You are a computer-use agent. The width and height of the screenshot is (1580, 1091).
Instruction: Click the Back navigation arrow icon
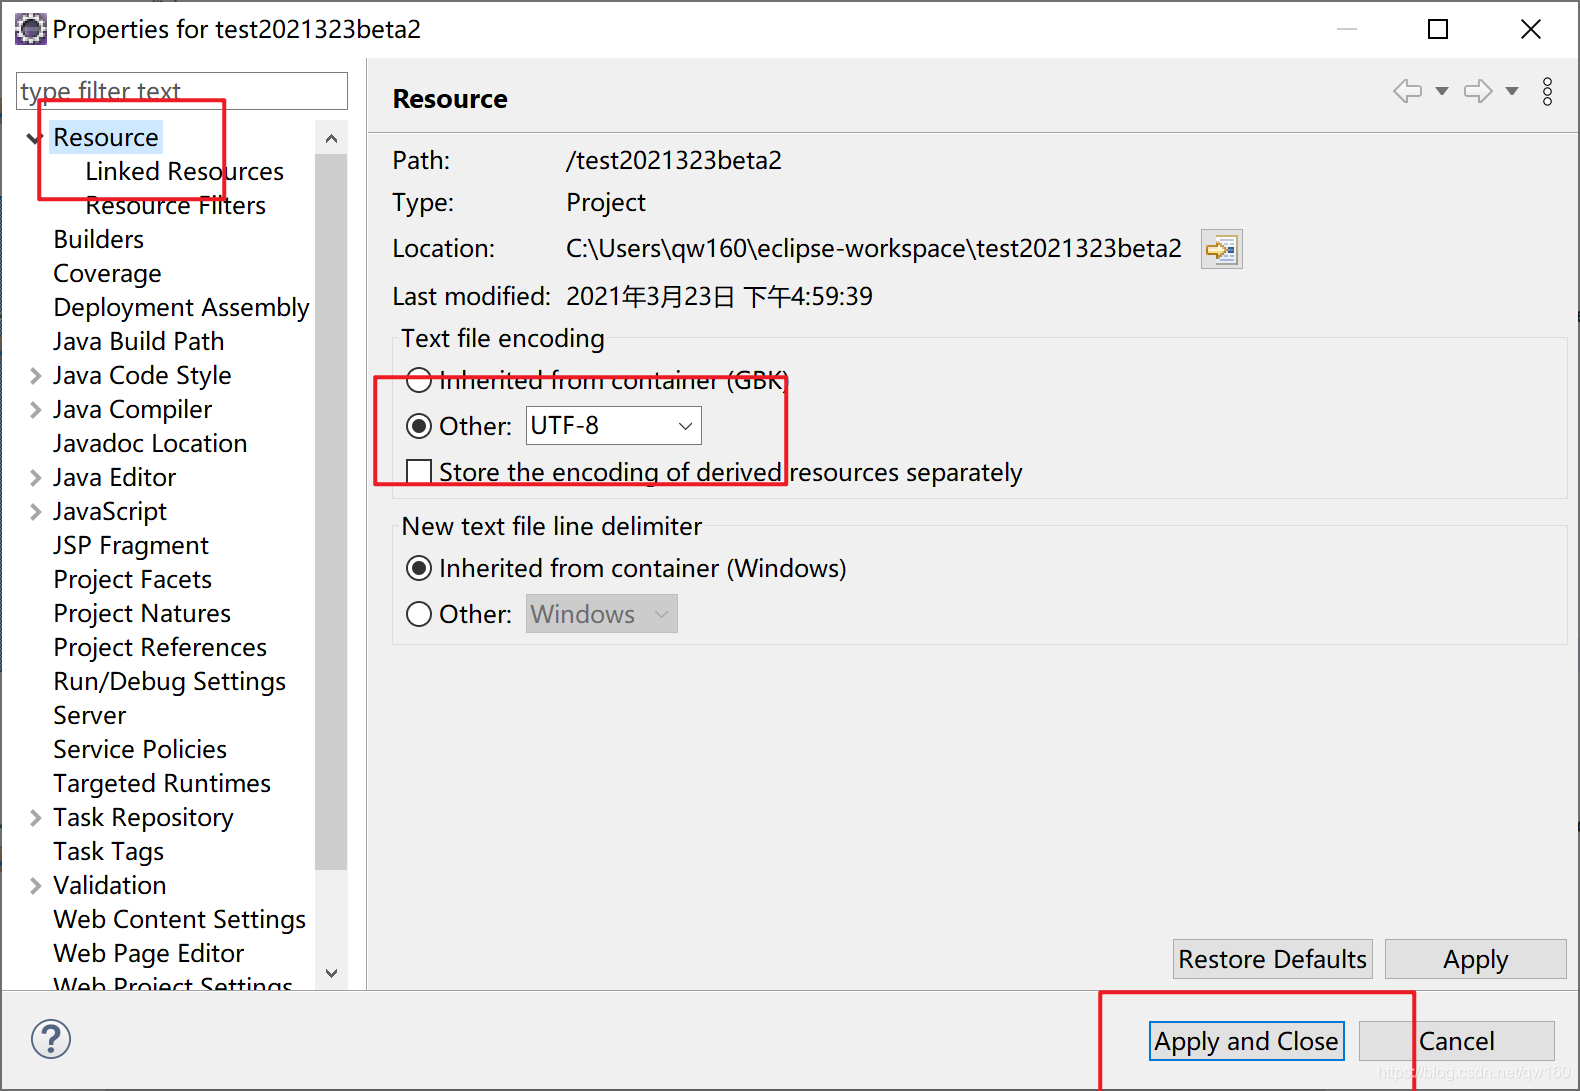point(1407,91)
